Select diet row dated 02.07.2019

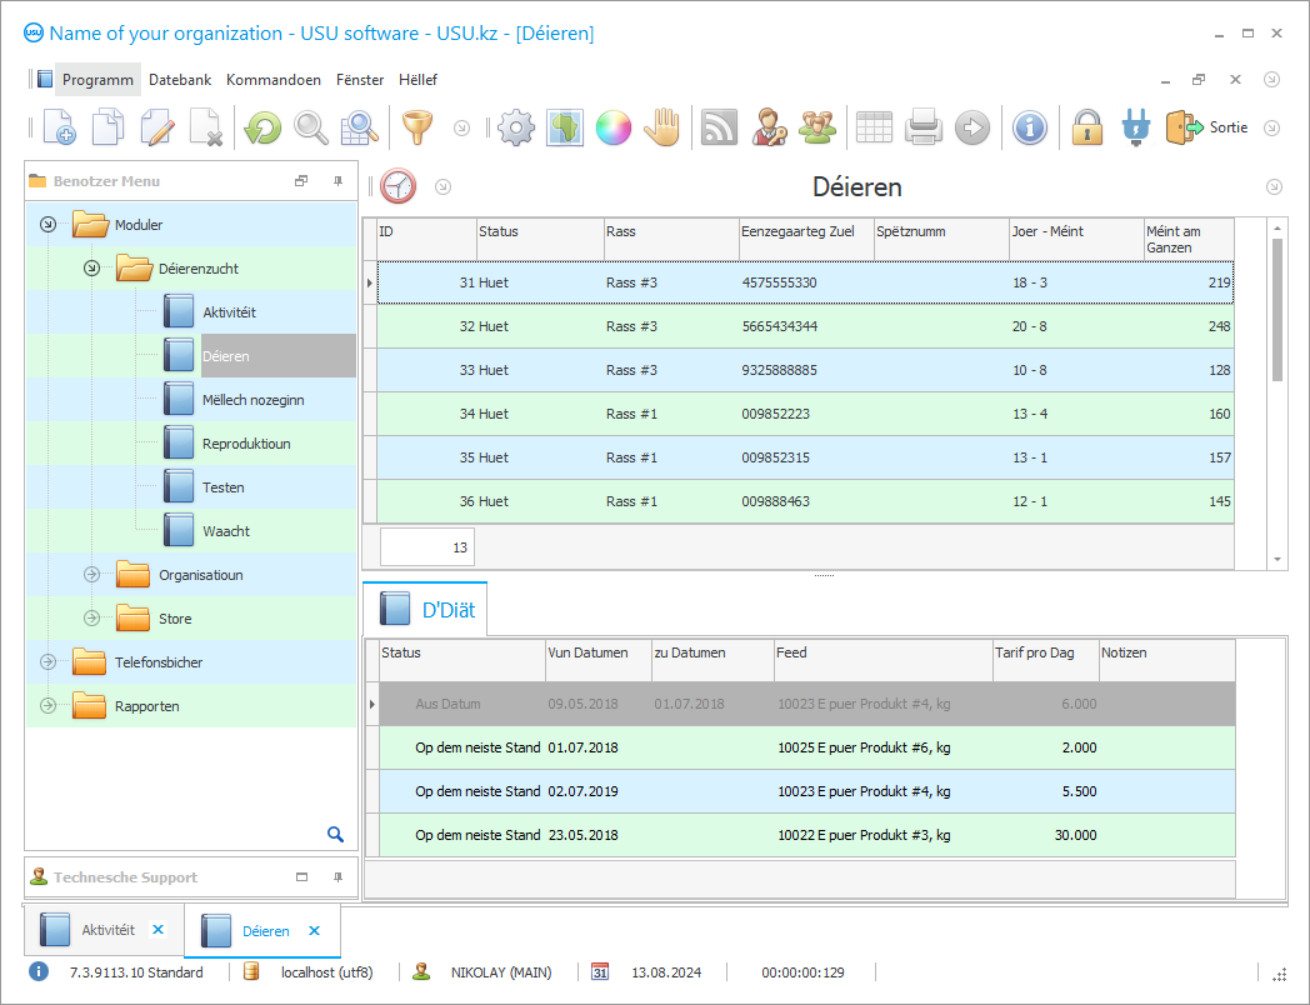pos(807,791)
